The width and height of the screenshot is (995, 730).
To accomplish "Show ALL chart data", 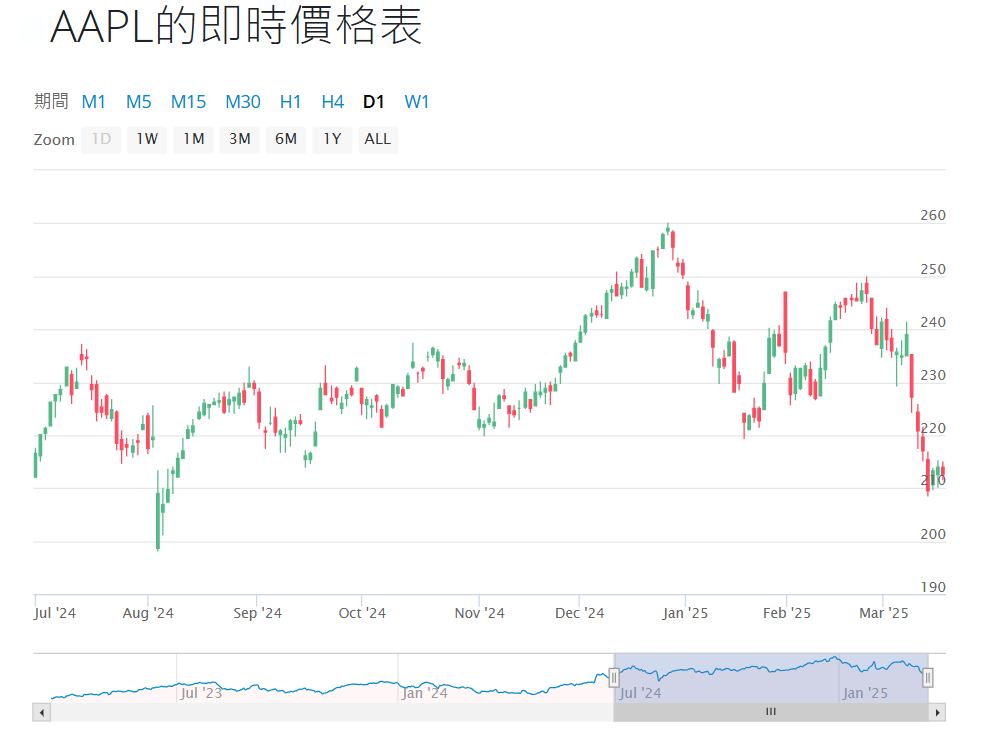I will point(378,139).
